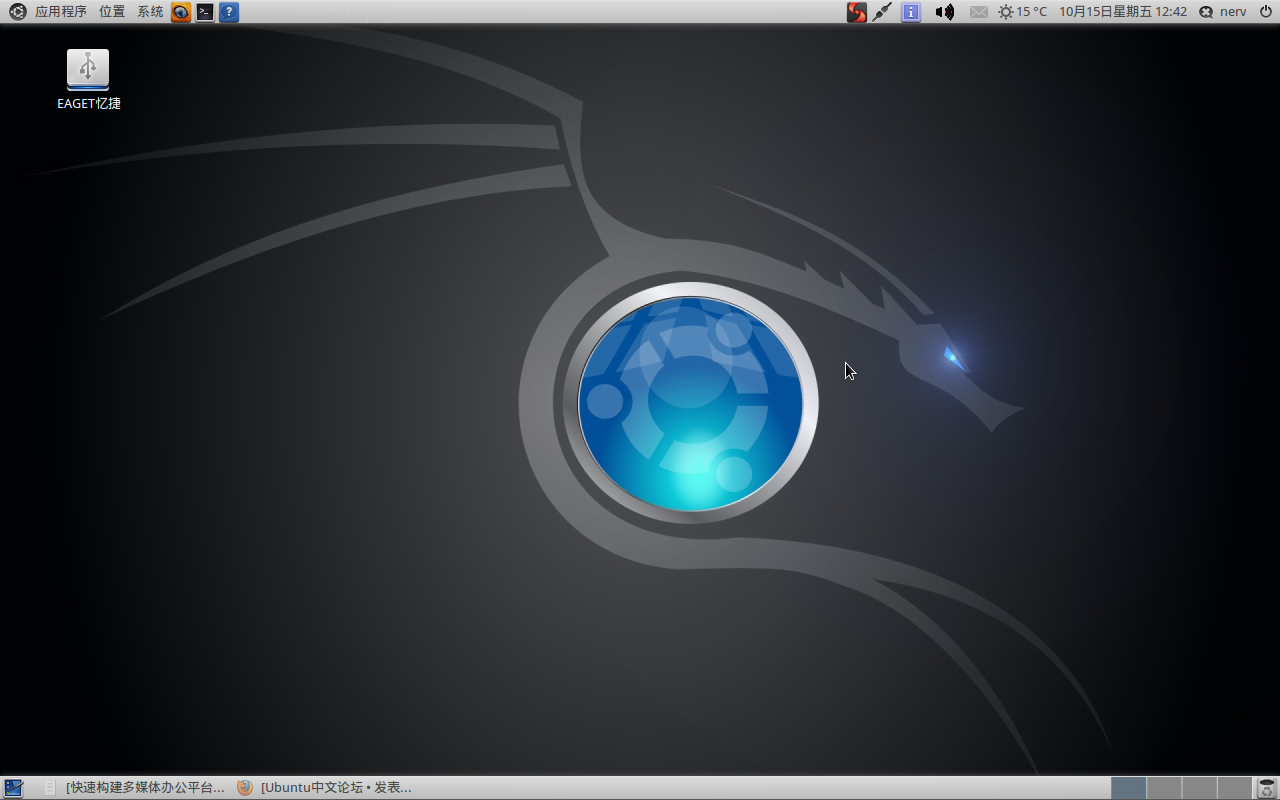Open the volume speaker indicator
Image resolution: width=1280 pixels, height=800 pixels.
coord(945,12)
